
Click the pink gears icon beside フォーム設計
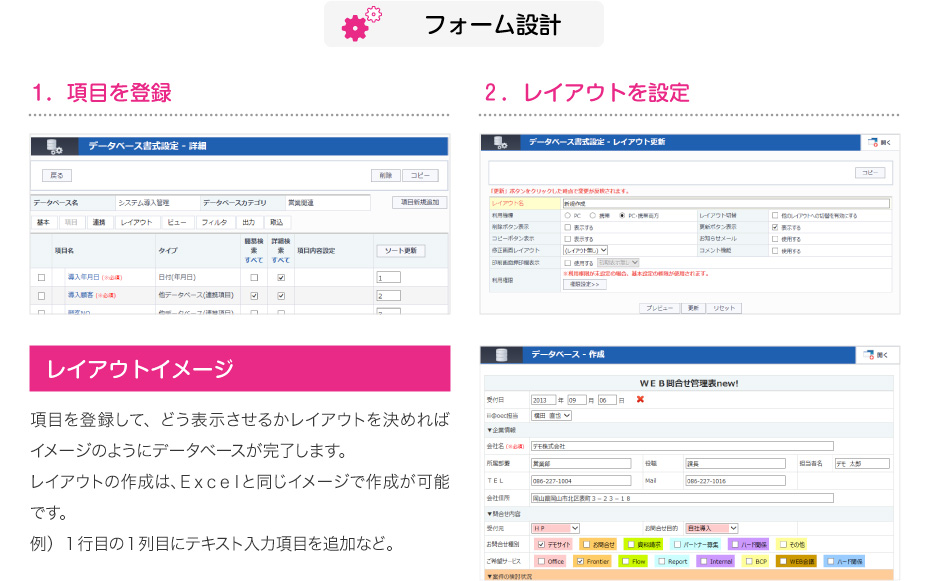click(361, 25)
